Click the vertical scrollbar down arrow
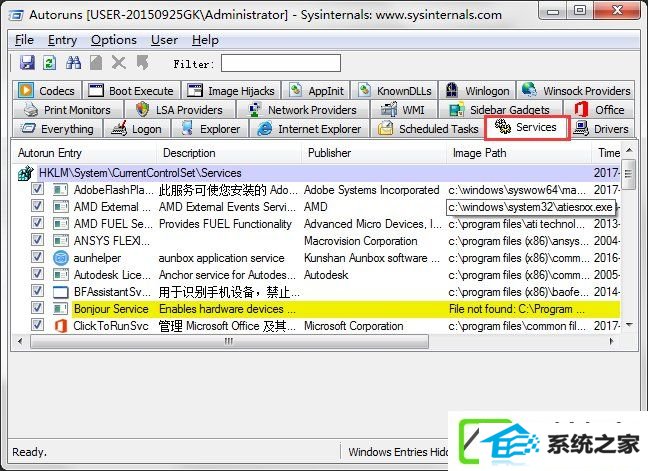Screen dimensions: 648x471 coord(629,325)
